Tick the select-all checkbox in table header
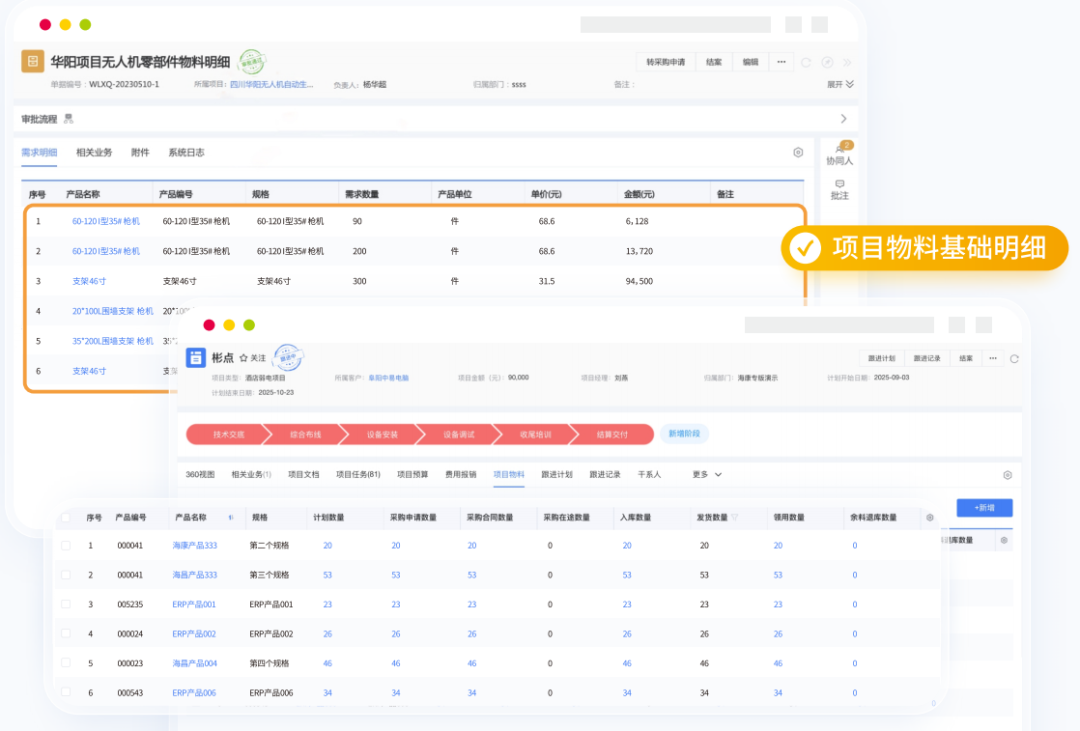Screen dimensions: 1080x731 (65, 517)
